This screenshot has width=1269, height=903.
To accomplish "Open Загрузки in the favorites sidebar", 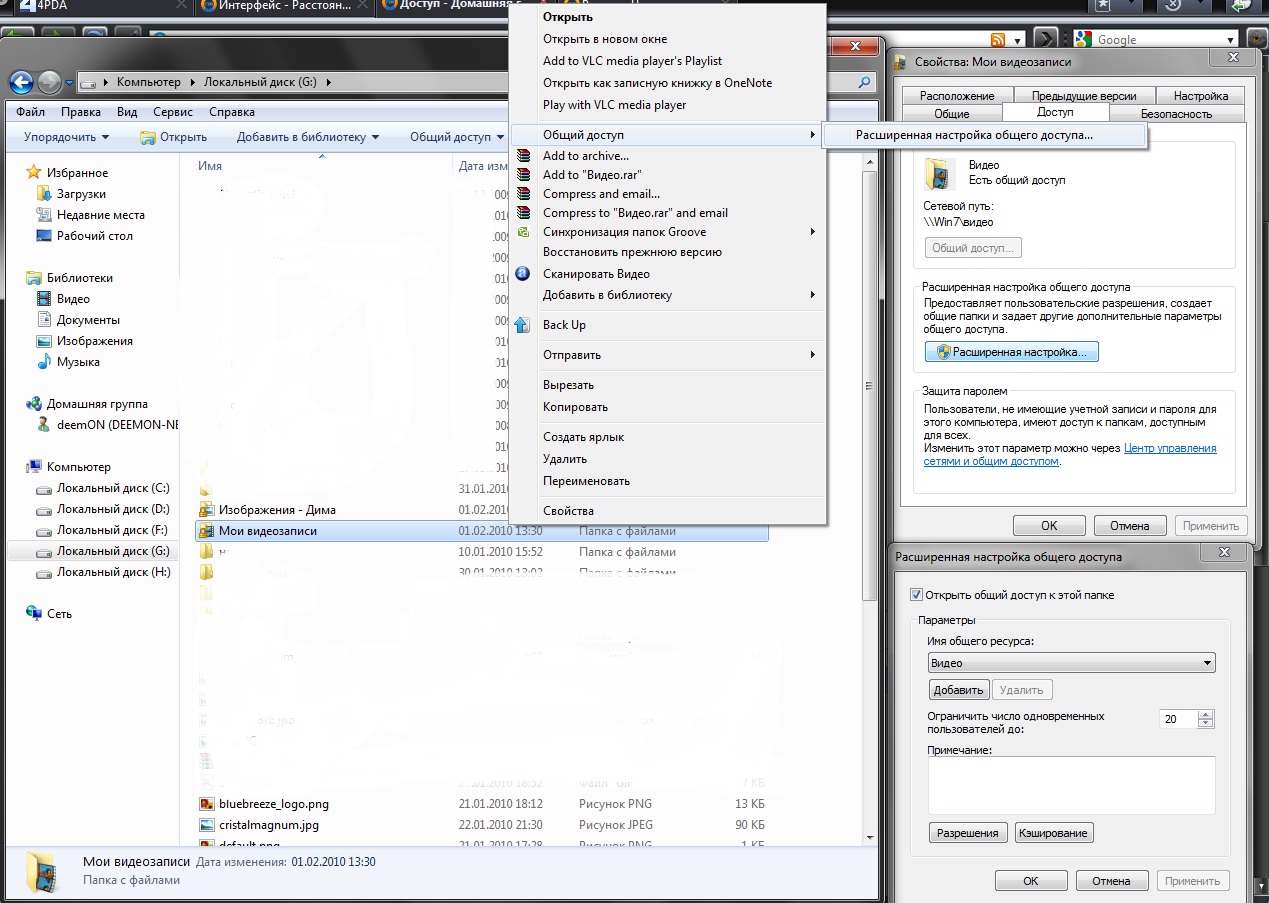I will [x=81, y=194].
